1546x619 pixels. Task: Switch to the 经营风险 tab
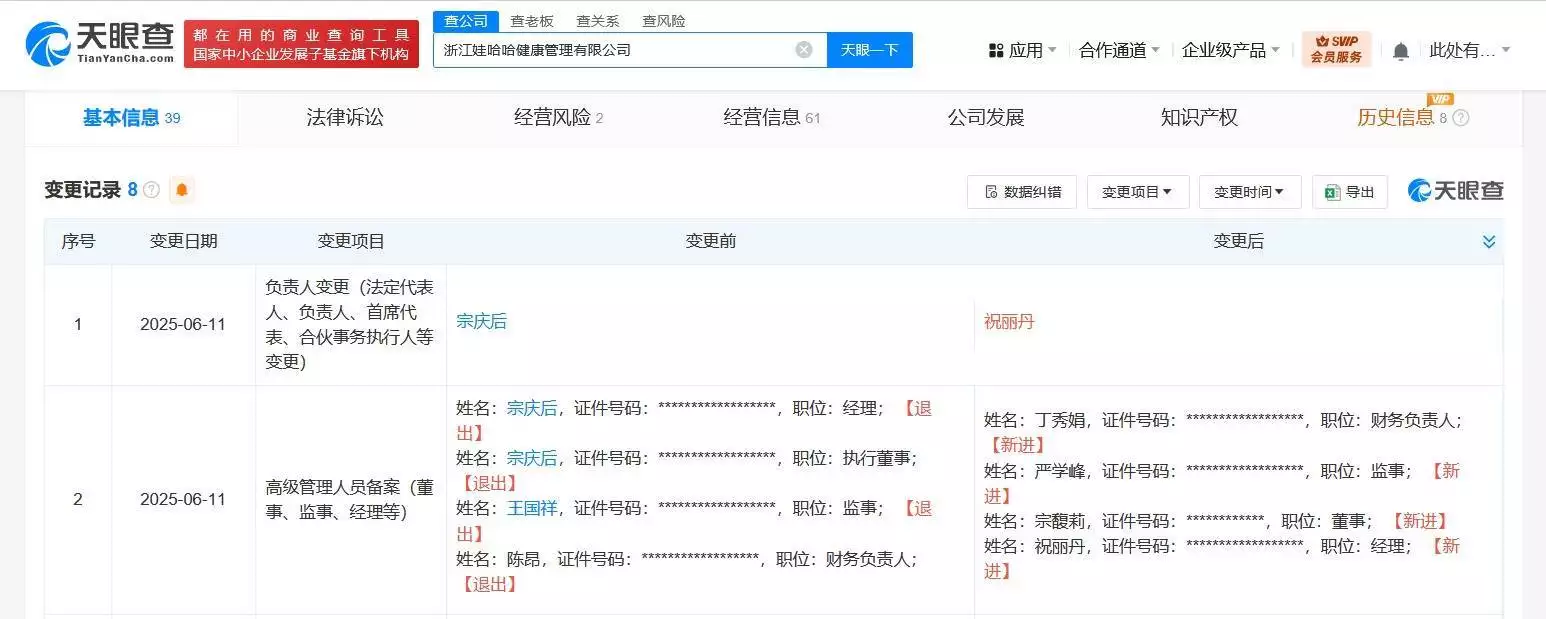coord(558,118)
